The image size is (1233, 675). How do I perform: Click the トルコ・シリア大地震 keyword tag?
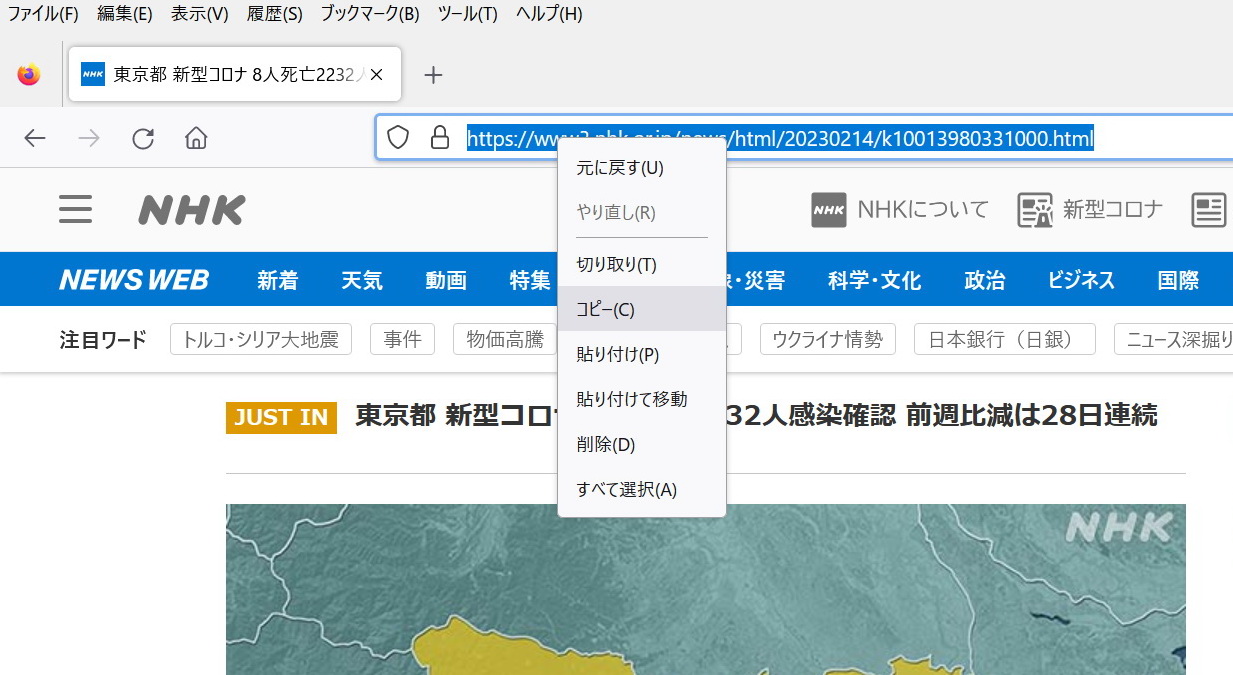[261, 340]
